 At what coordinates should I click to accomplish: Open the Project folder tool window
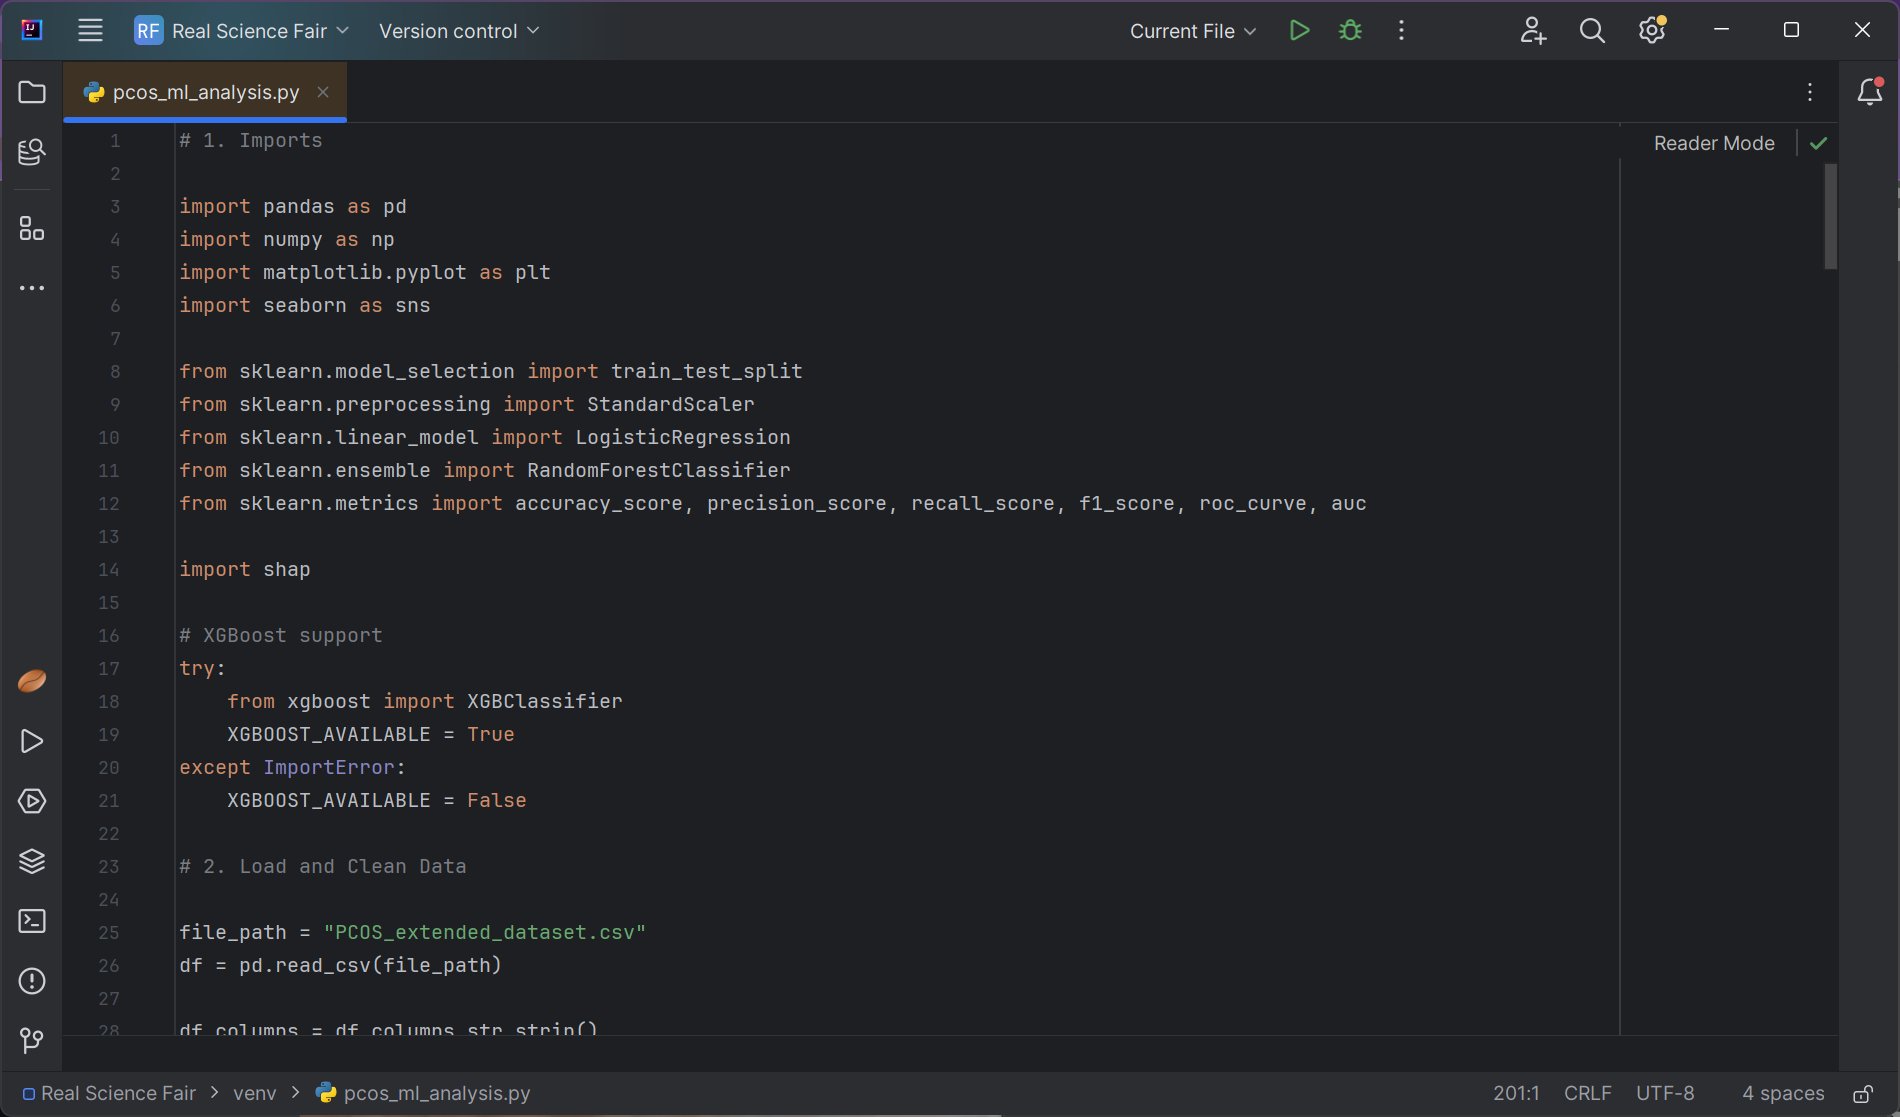(x=32, y=93)
